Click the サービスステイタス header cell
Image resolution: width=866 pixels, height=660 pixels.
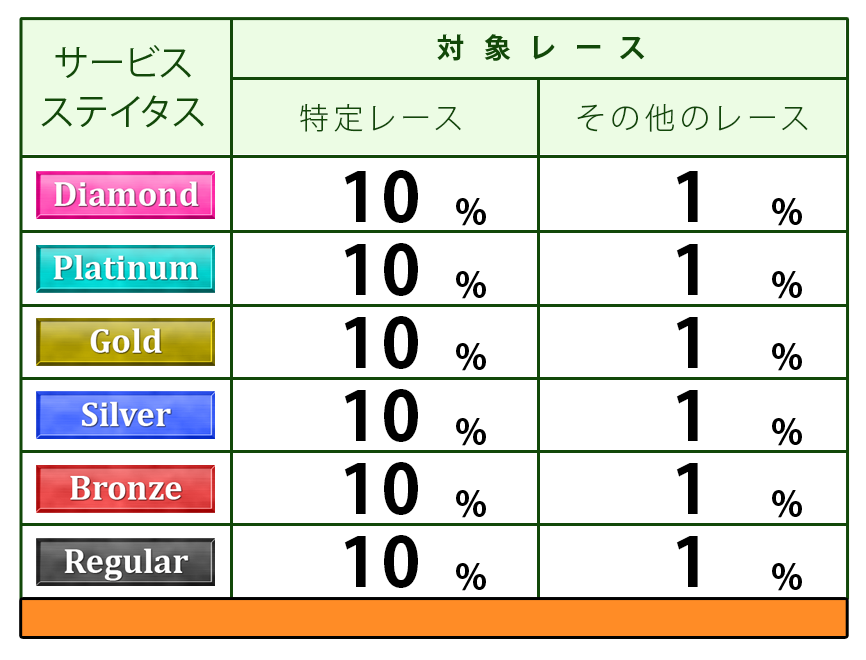coord(125,88)
